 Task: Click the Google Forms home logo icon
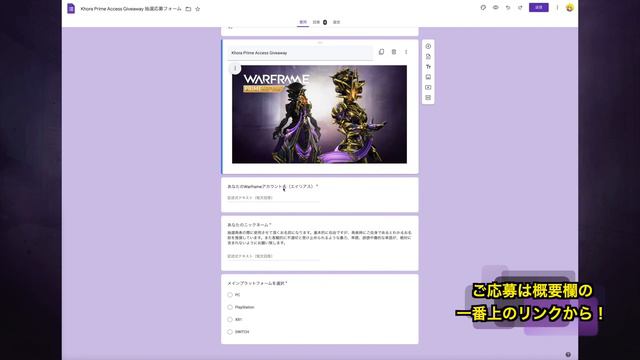(71, 8)
